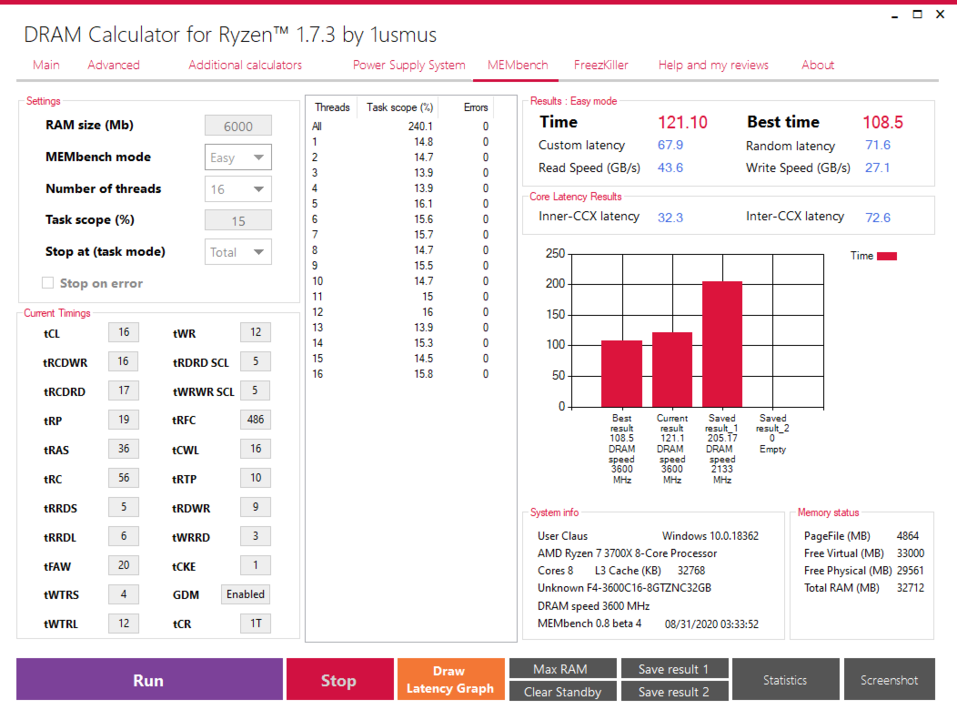The height and width of the screenshot is (720, 957).
Task: Open the Advanced tab
Action: [x=114, y=65]
